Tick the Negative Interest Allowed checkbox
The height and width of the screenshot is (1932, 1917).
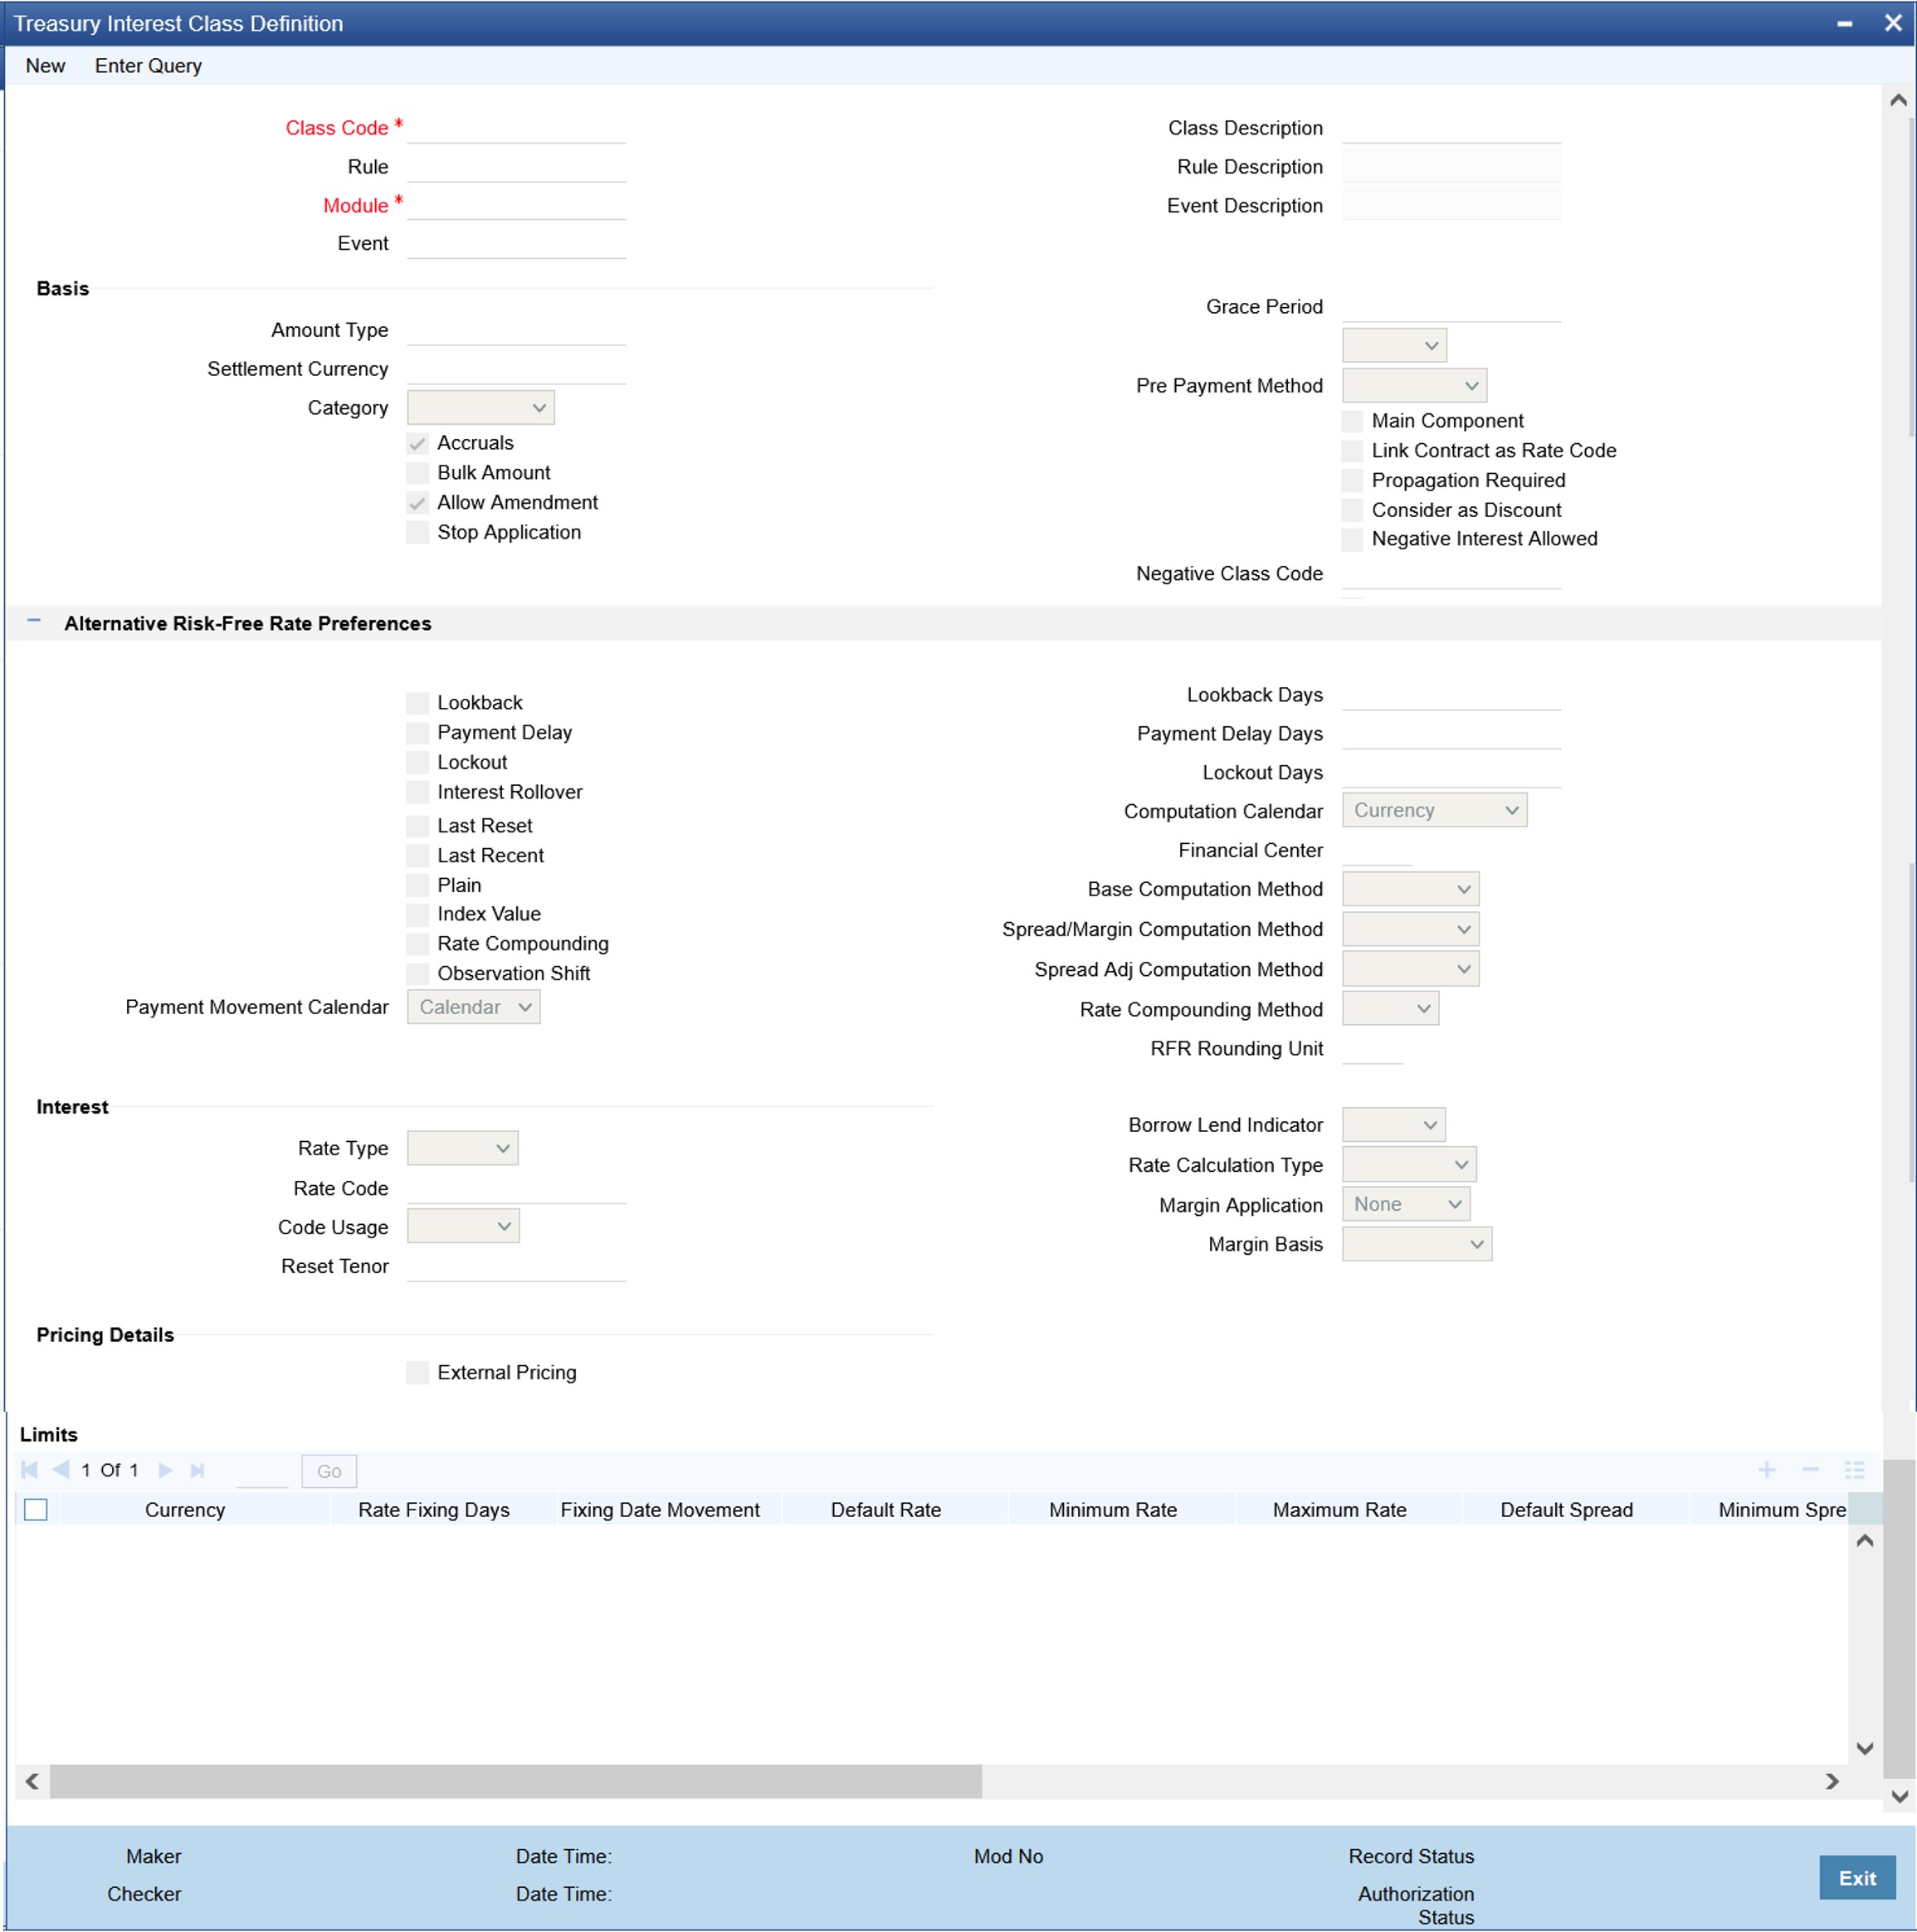(x=1352, y=539)
